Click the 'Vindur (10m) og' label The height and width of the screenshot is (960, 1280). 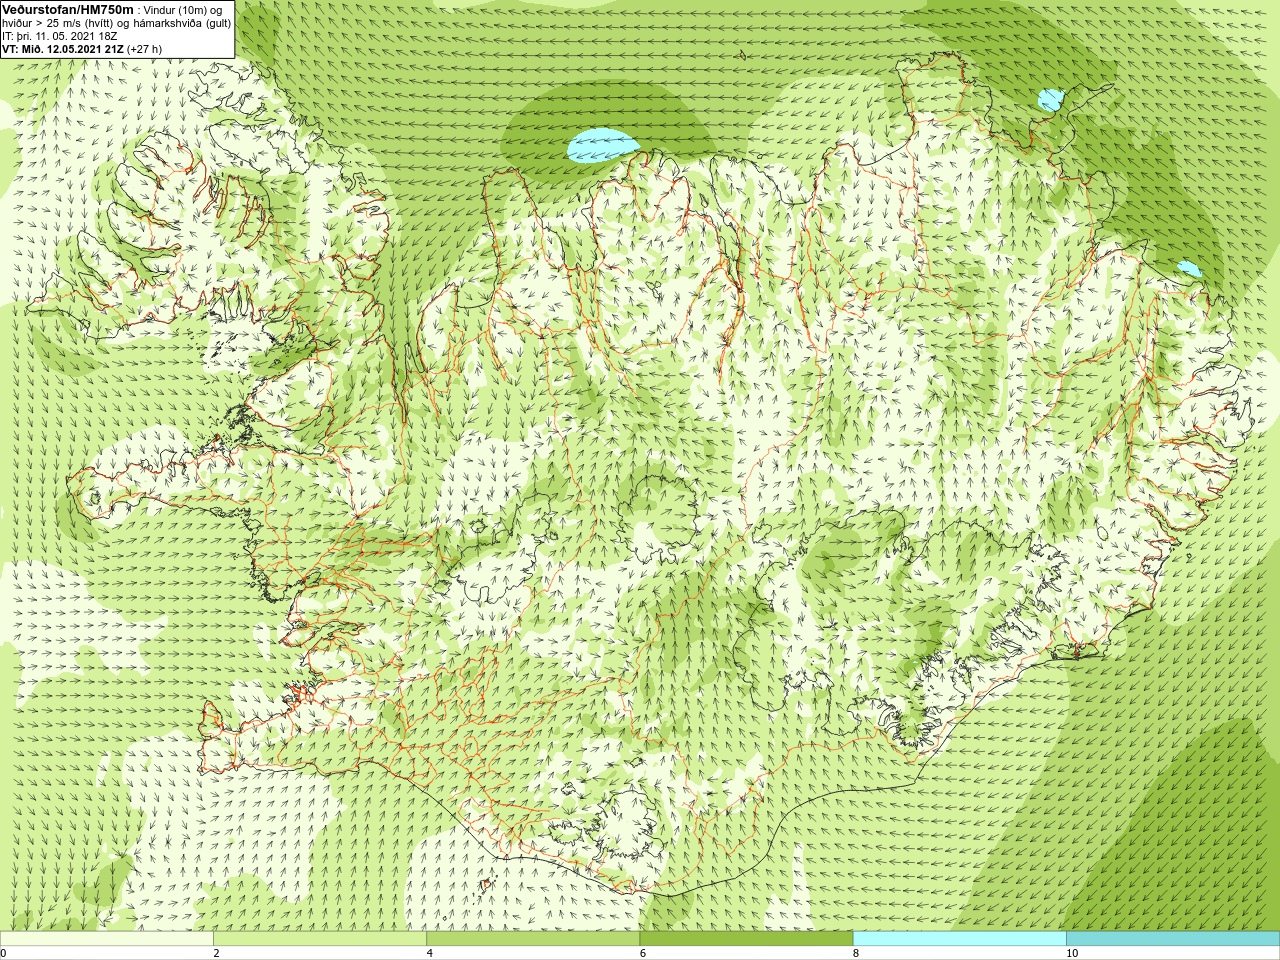tap(185, 10)
